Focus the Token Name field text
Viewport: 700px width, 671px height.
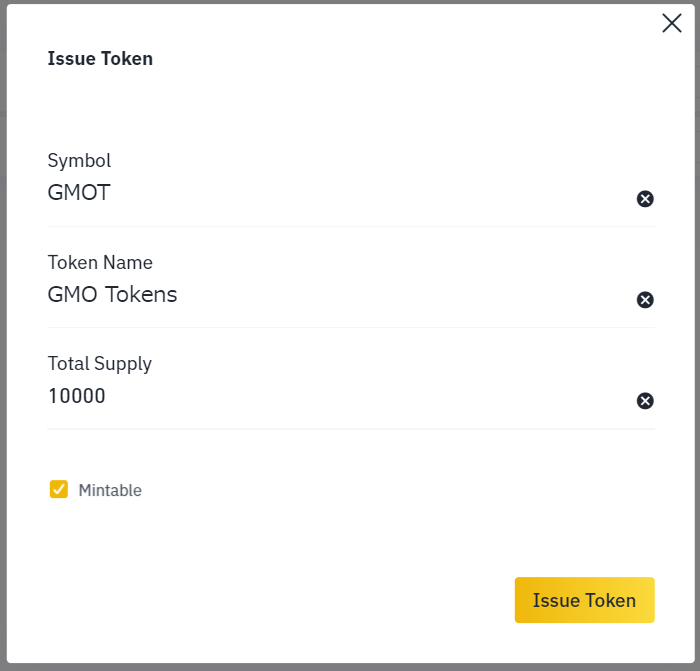[x=339, y=295]
